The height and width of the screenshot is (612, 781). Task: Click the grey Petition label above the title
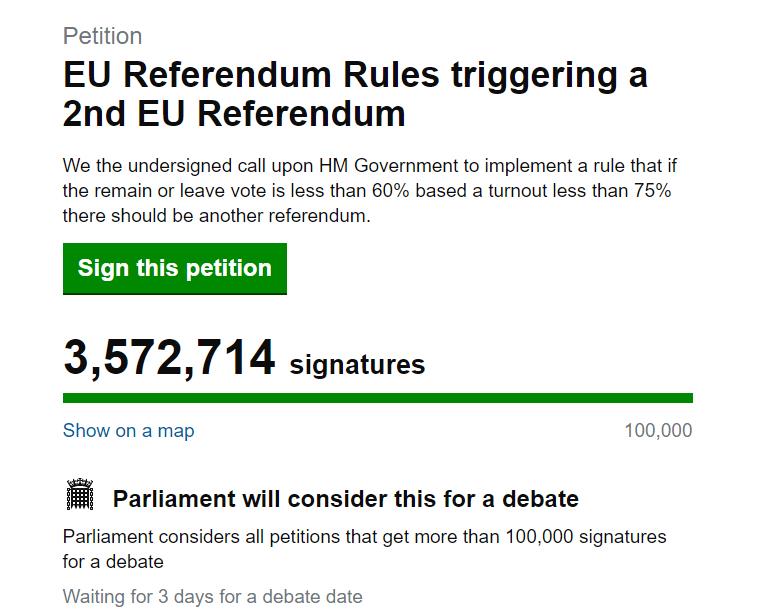pos(102,36)
